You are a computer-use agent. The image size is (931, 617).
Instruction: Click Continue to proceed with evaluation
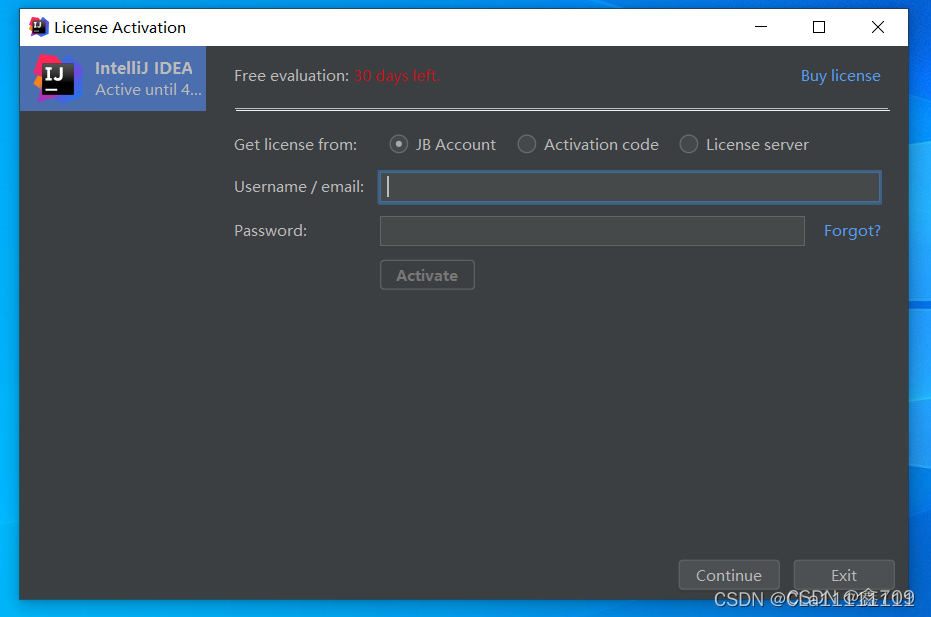click(729, 575)
